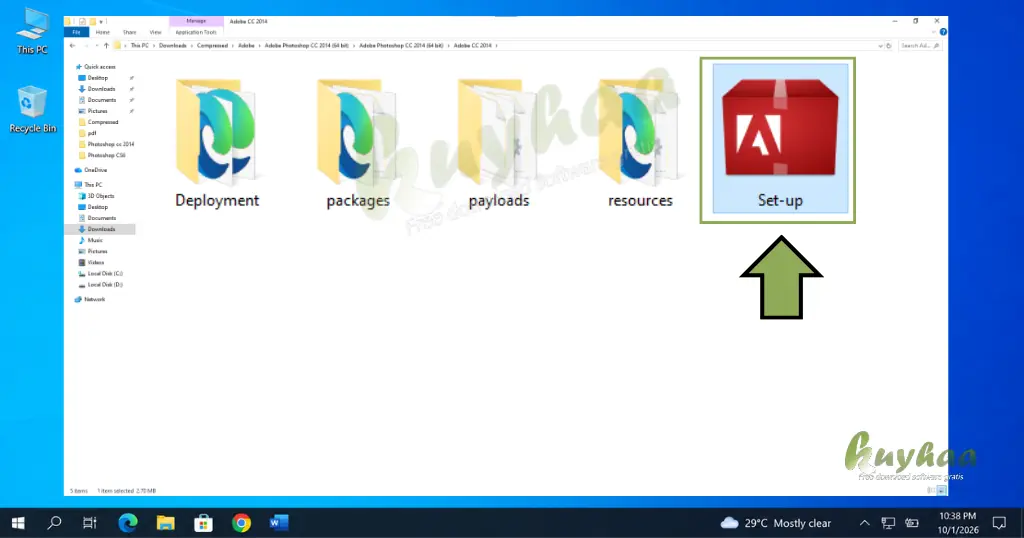
Task: Select the Set-up Adobe installer file
Action: [x=780, y=138]
